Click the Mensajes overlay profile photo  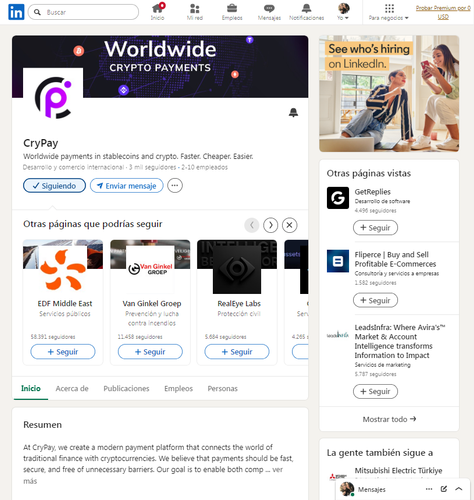tap(347, 489)
